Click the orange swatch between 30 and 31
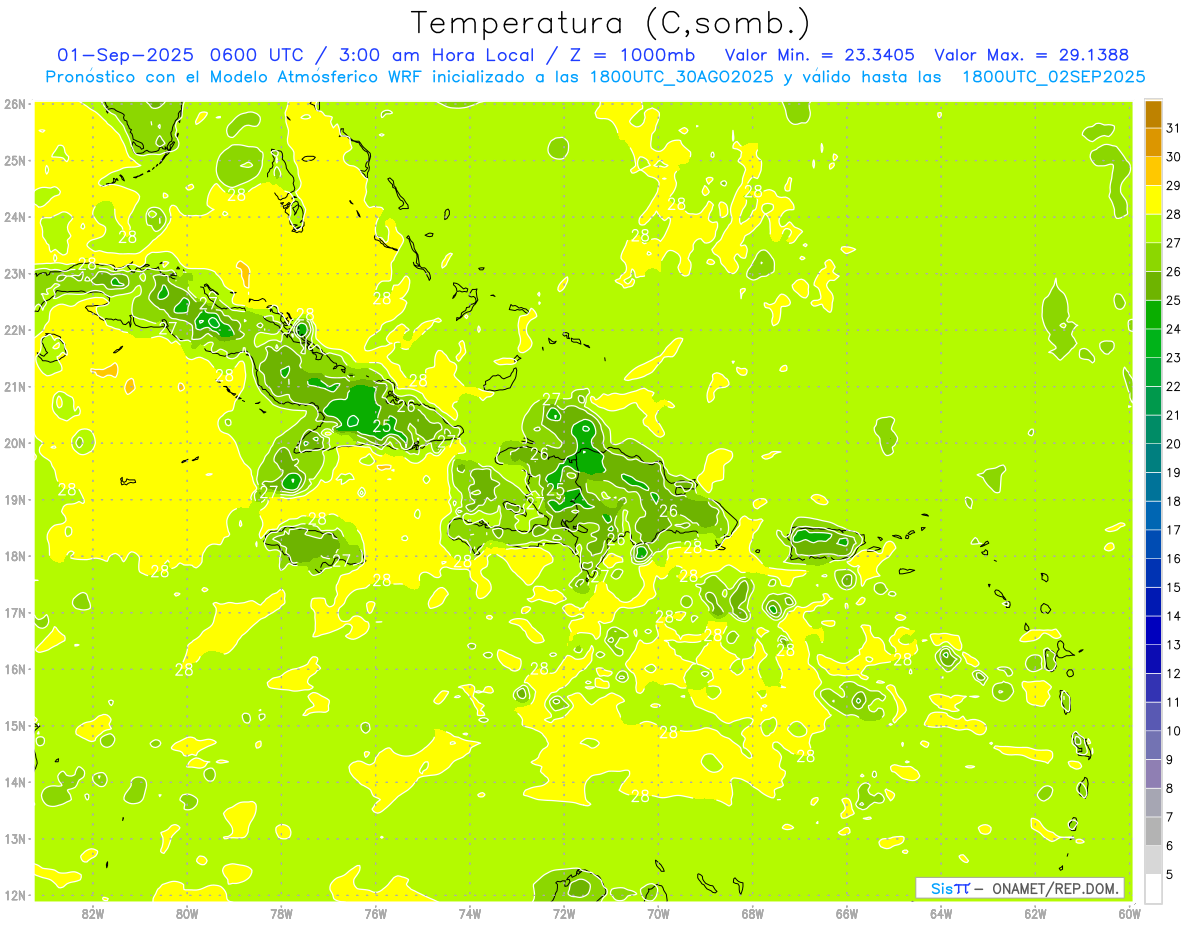 coord(1153,143)
